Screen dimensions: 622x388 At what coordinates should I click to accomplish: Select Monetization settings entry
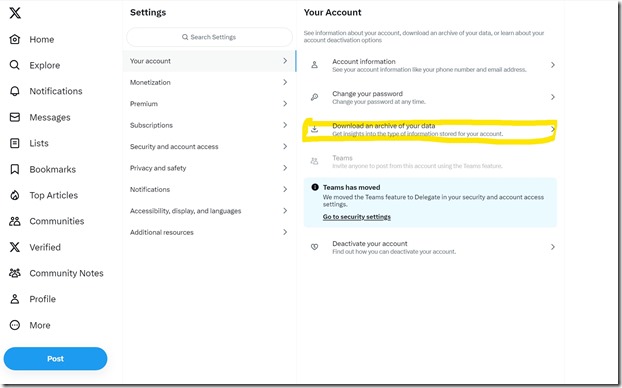(209, 82)
